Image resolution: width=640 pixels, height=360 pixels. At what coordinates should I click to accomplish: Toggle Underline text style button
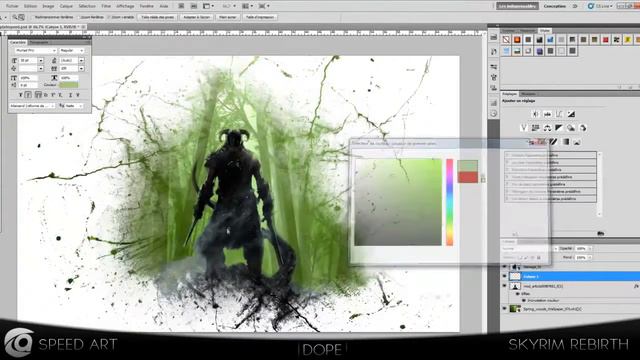coord(70,95)
